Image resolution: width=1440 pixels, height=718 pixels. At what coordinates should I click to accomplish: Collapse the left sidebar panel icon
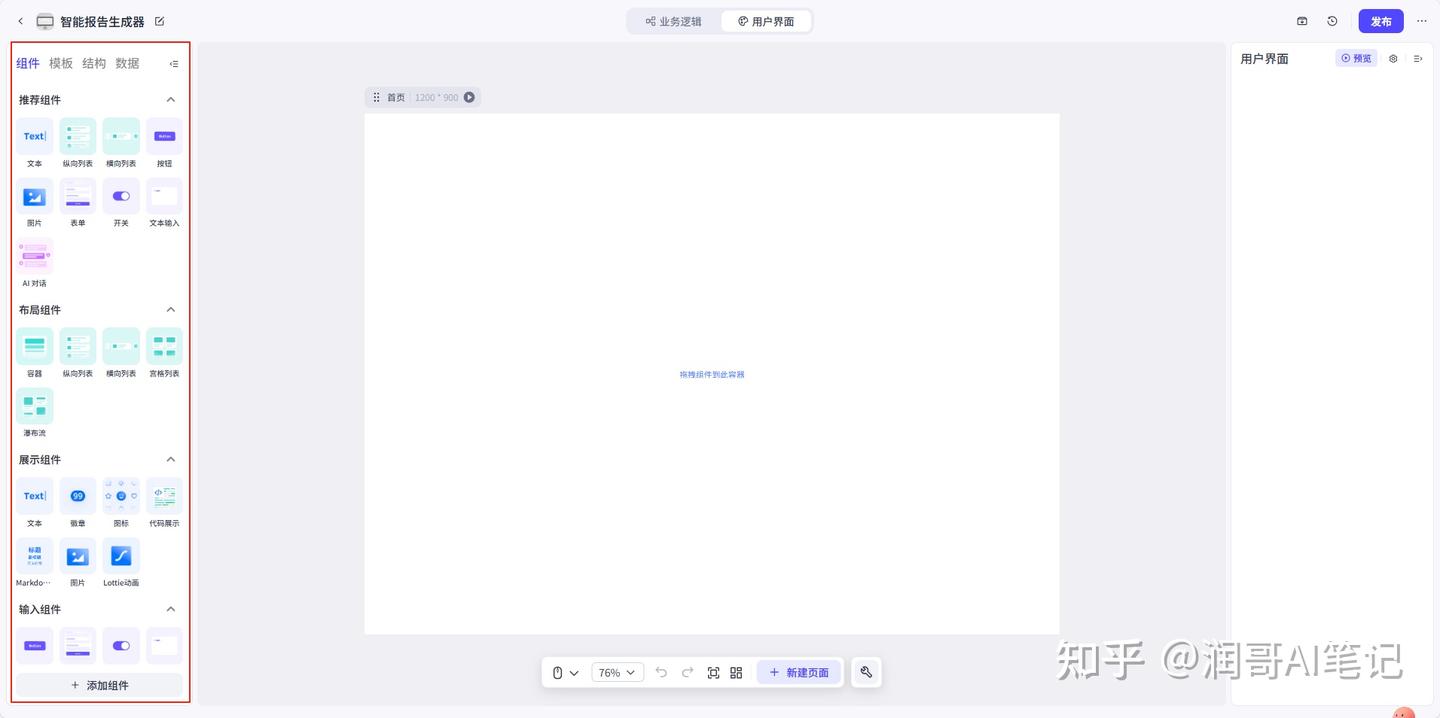(174, 64)
